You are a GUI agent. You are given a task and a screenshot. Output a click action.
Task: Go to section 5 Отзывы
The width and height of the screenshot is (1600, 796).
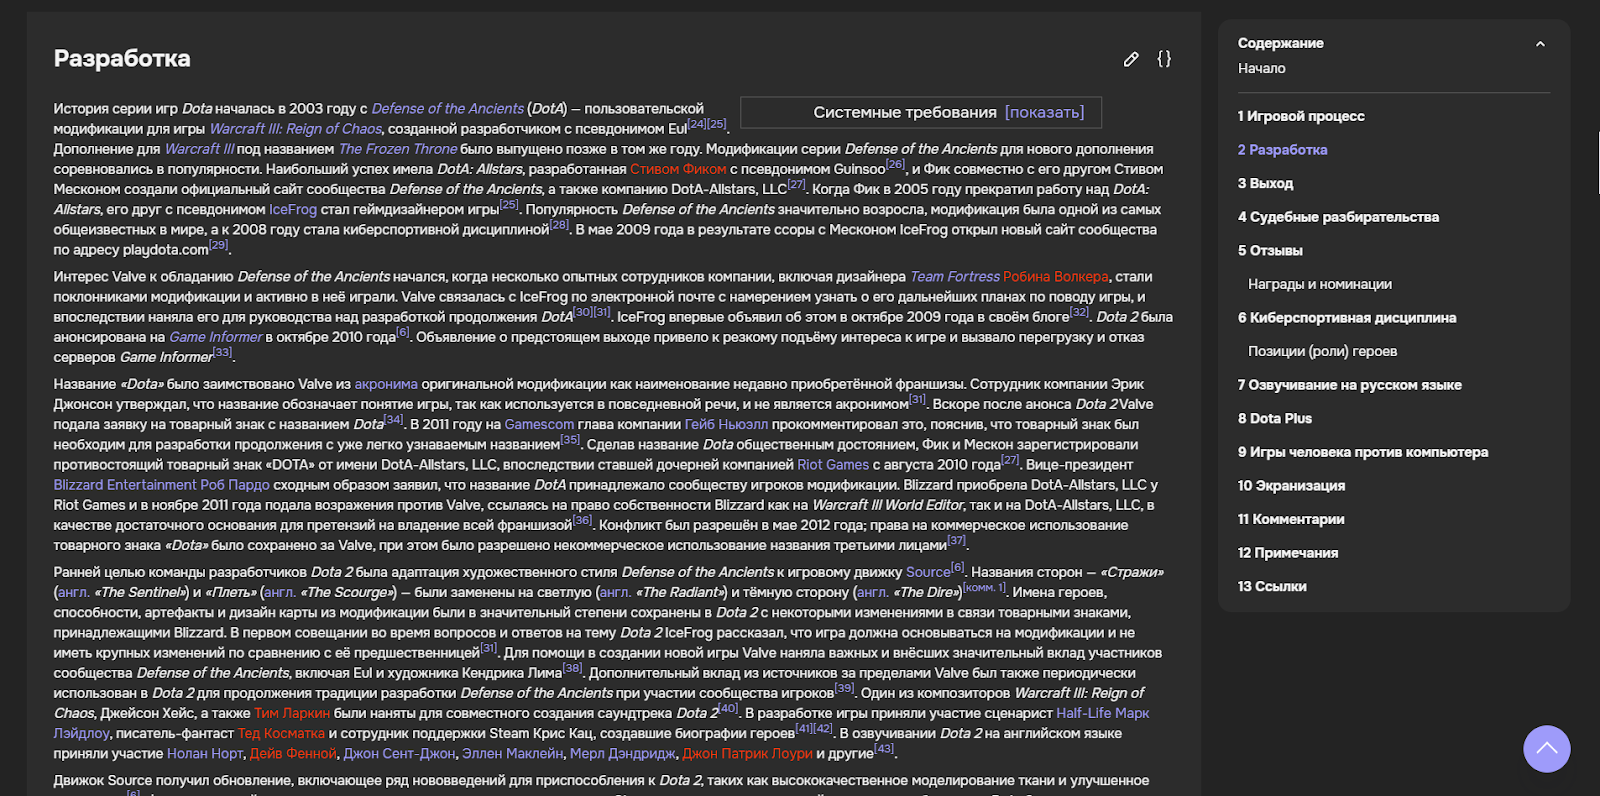[1270, 251]
